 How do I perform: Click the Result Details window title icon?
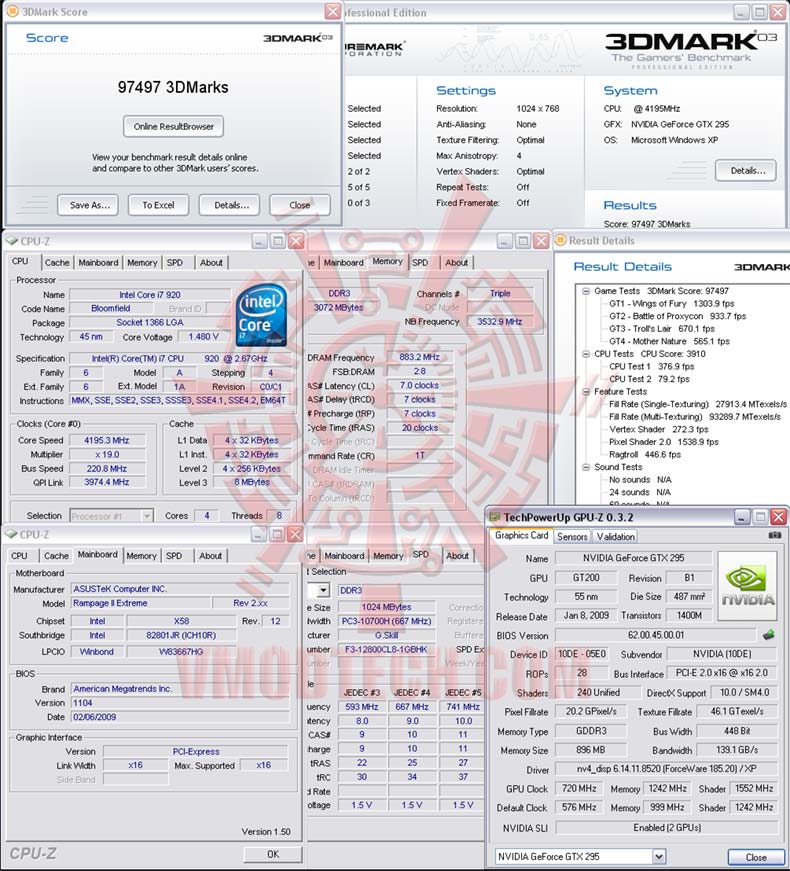click(x=561, y=241)
